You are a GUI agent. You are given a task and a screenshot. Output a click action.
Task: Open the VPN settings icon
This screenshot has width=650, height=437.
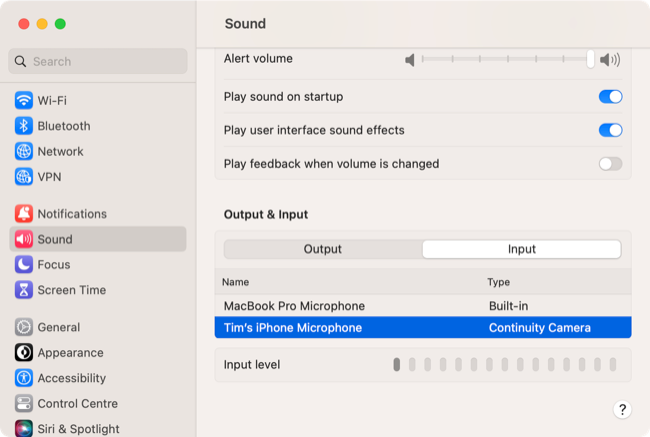24,177
